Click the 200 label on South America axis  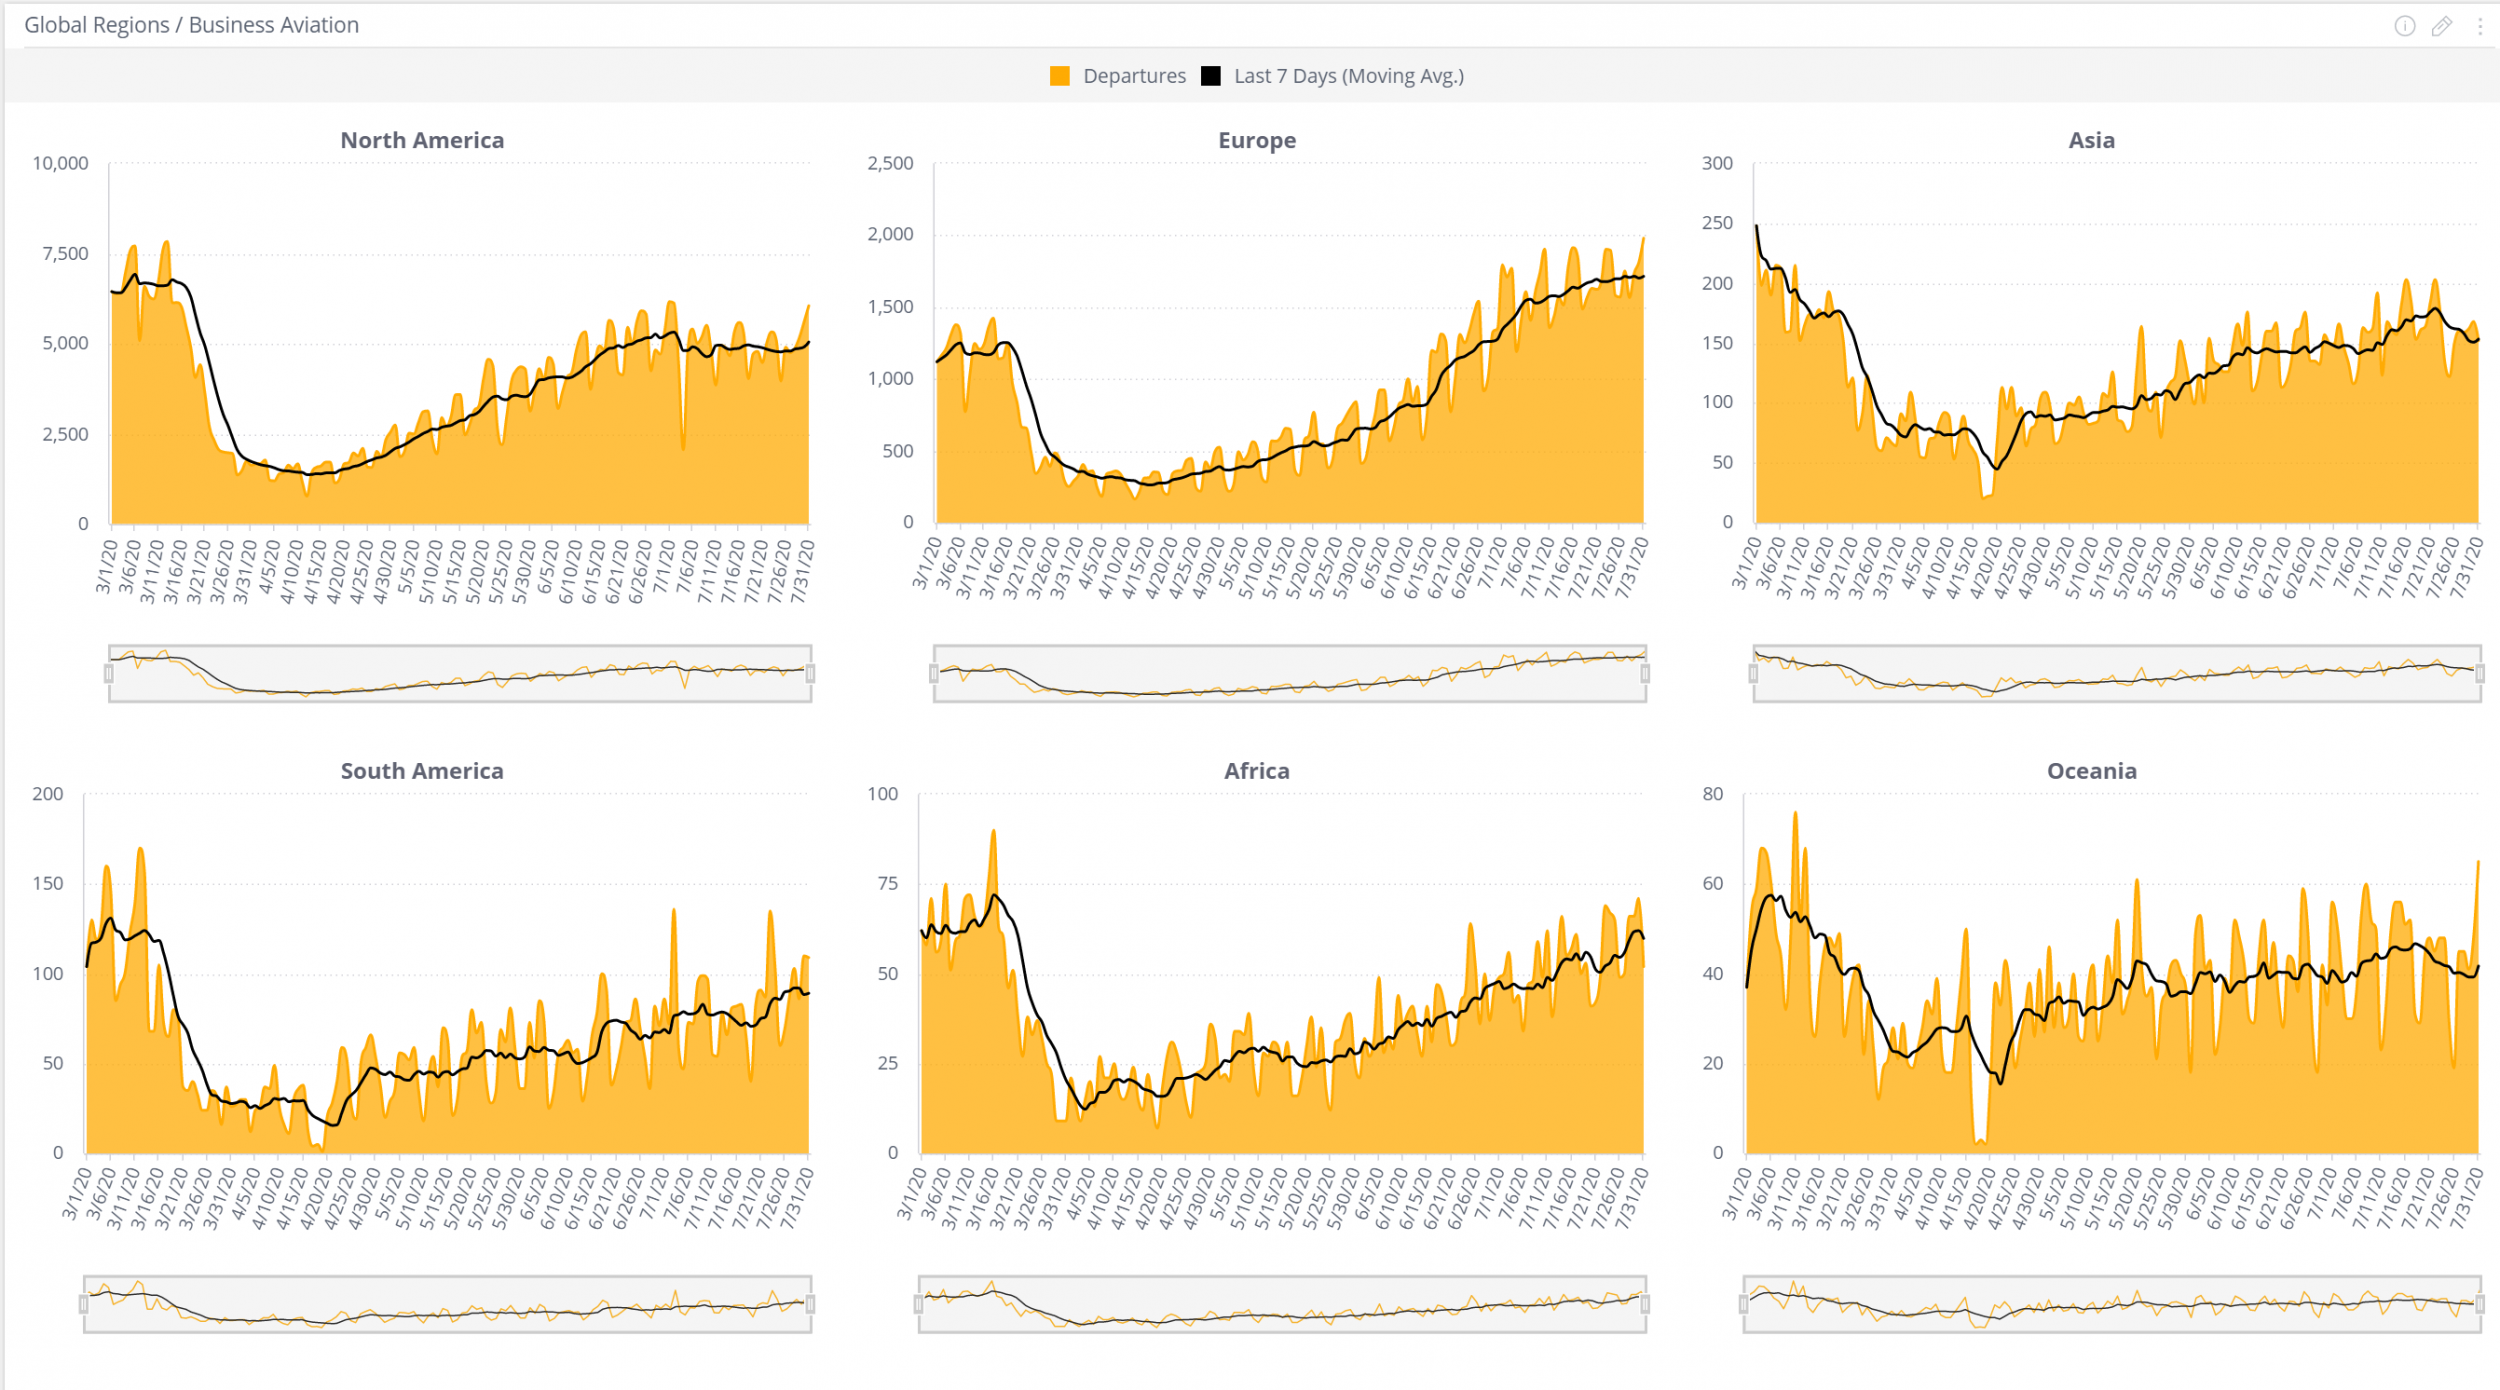48,794
